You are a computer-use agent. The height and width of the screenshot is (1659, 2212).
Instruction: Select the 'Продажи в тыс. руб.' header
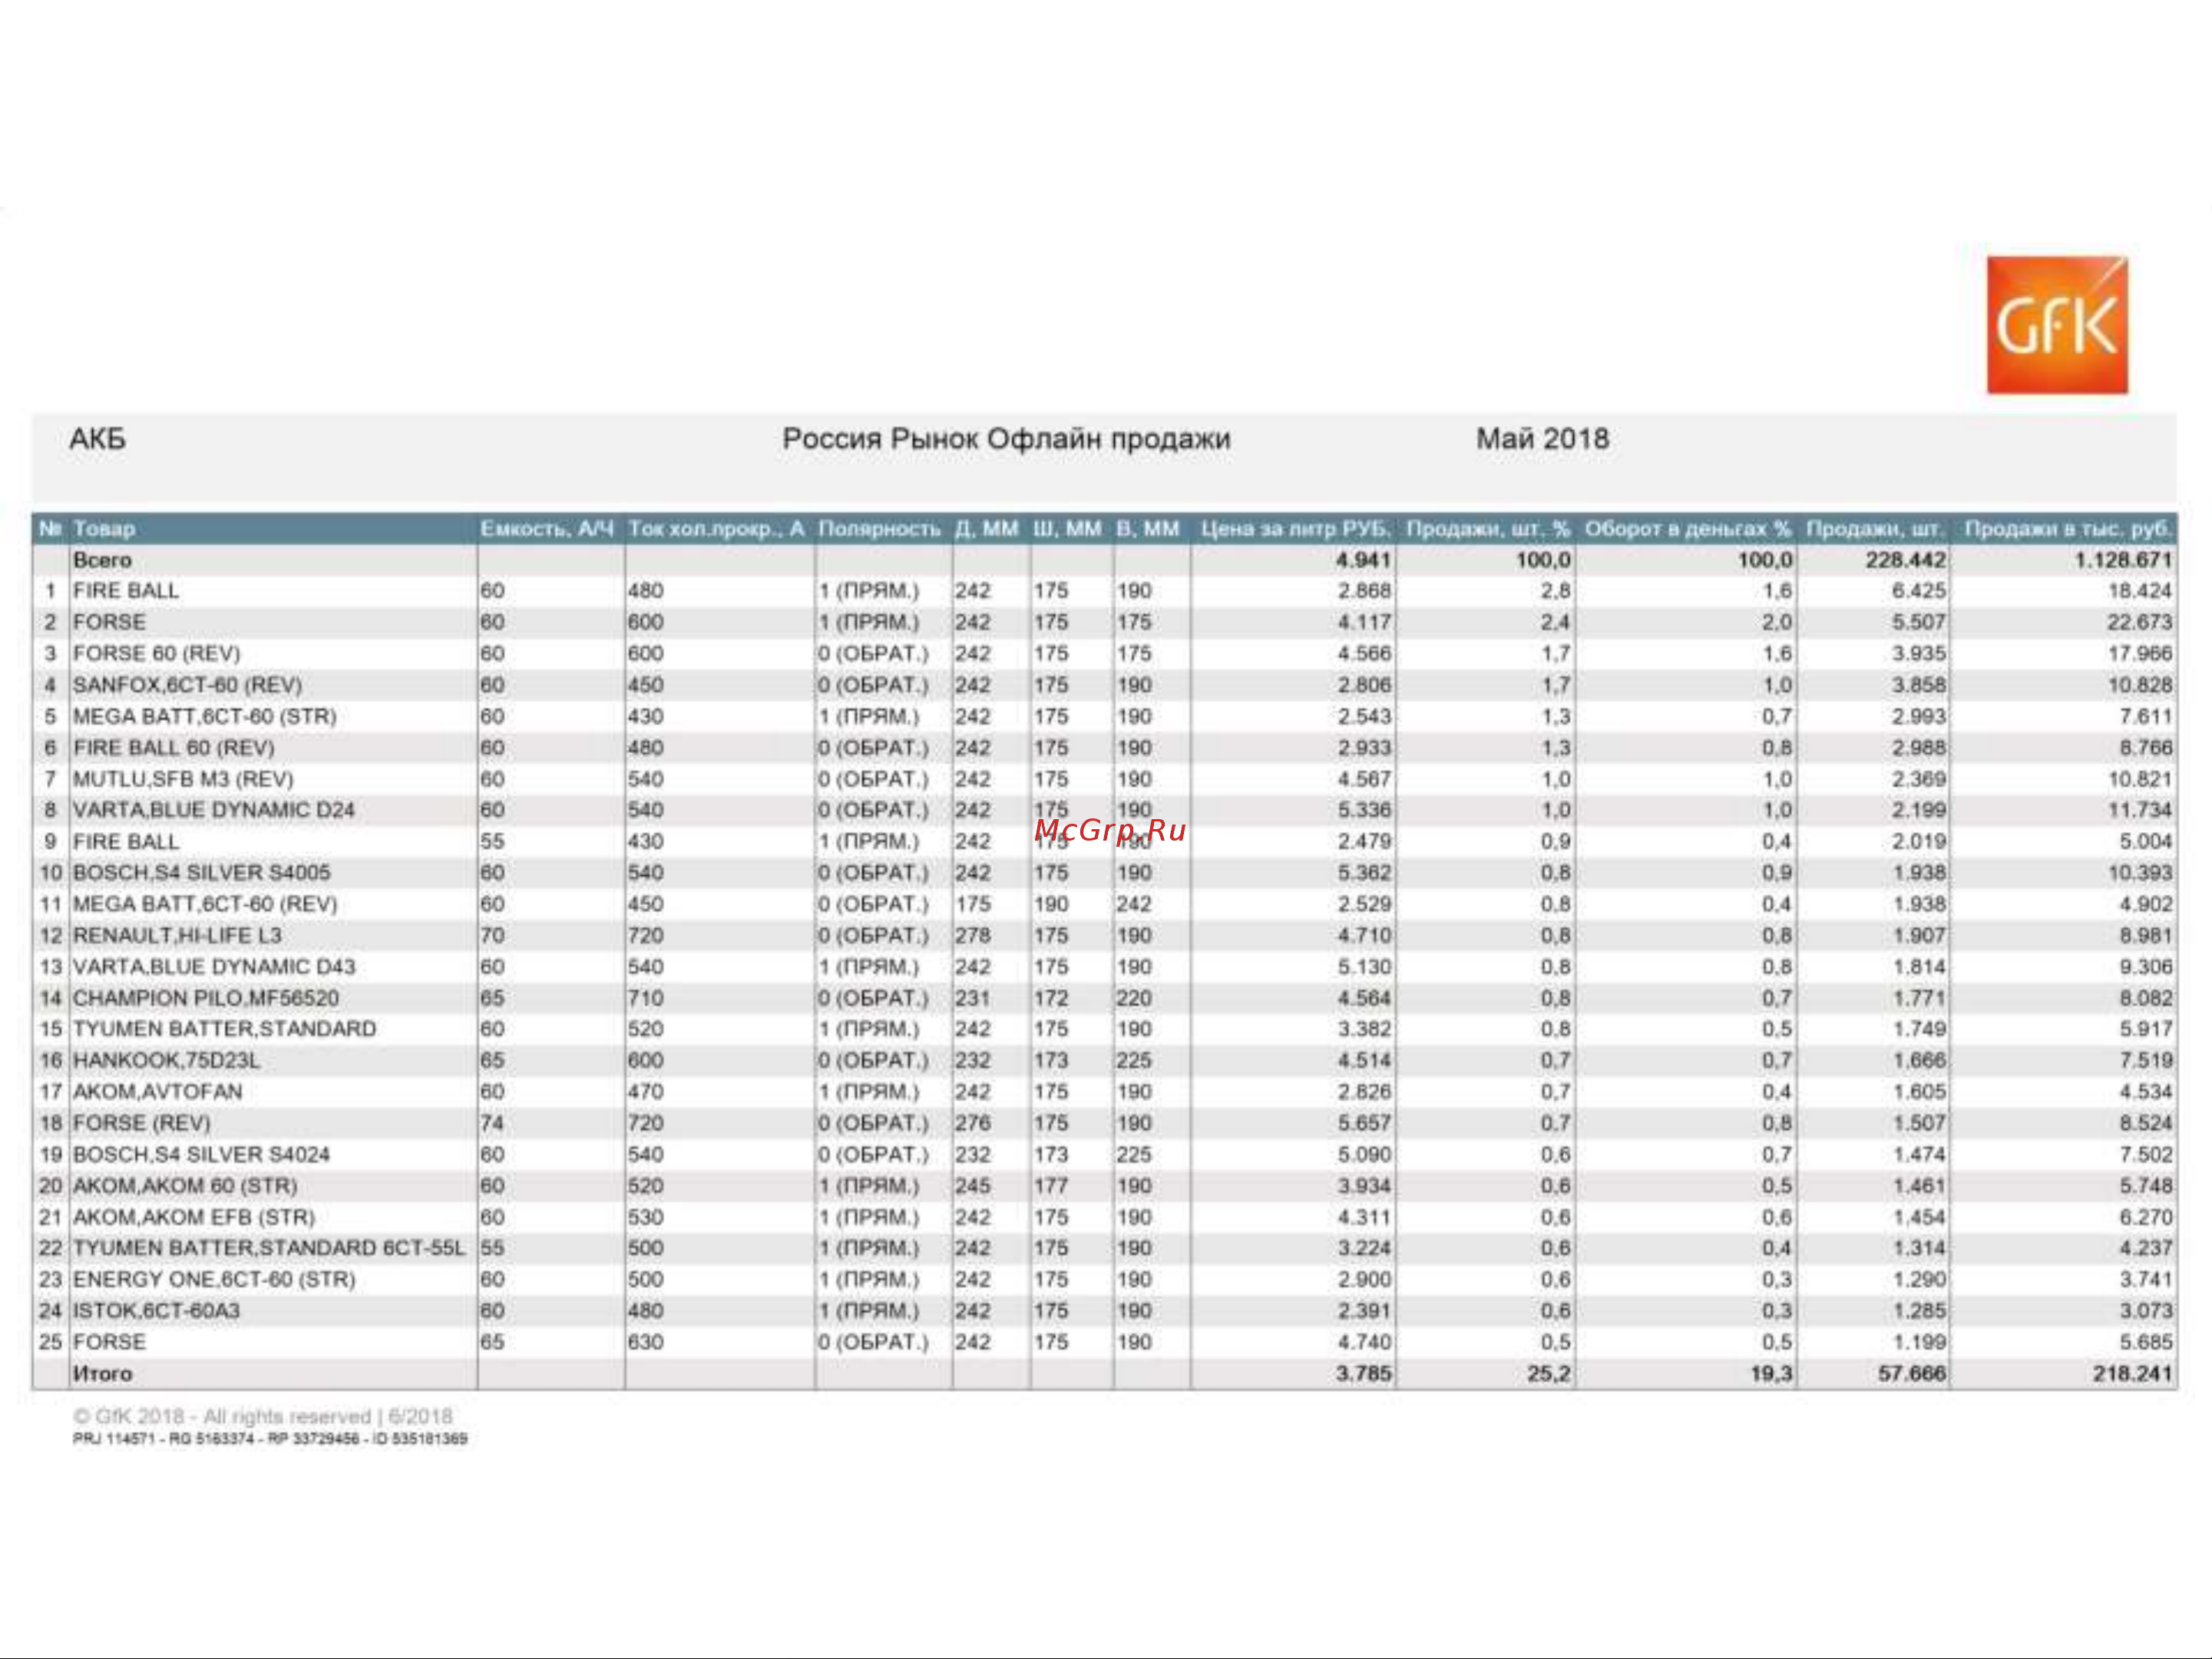pyautogui.click(x=2068, y=529)
